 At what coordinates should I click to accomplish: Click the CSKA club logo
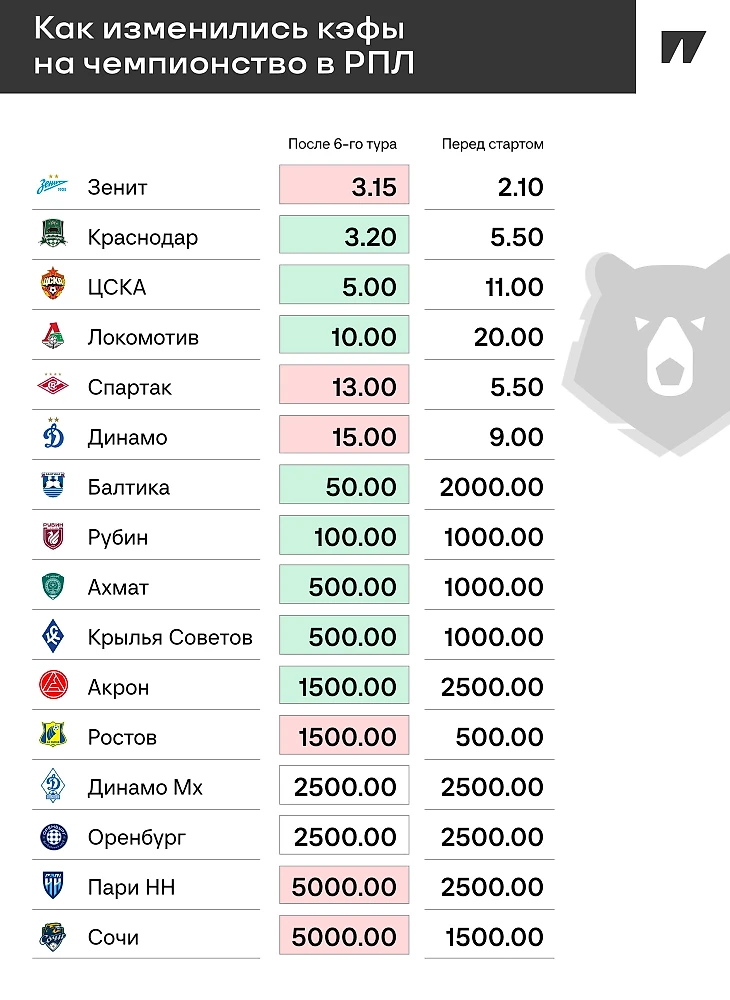point(53,286)
